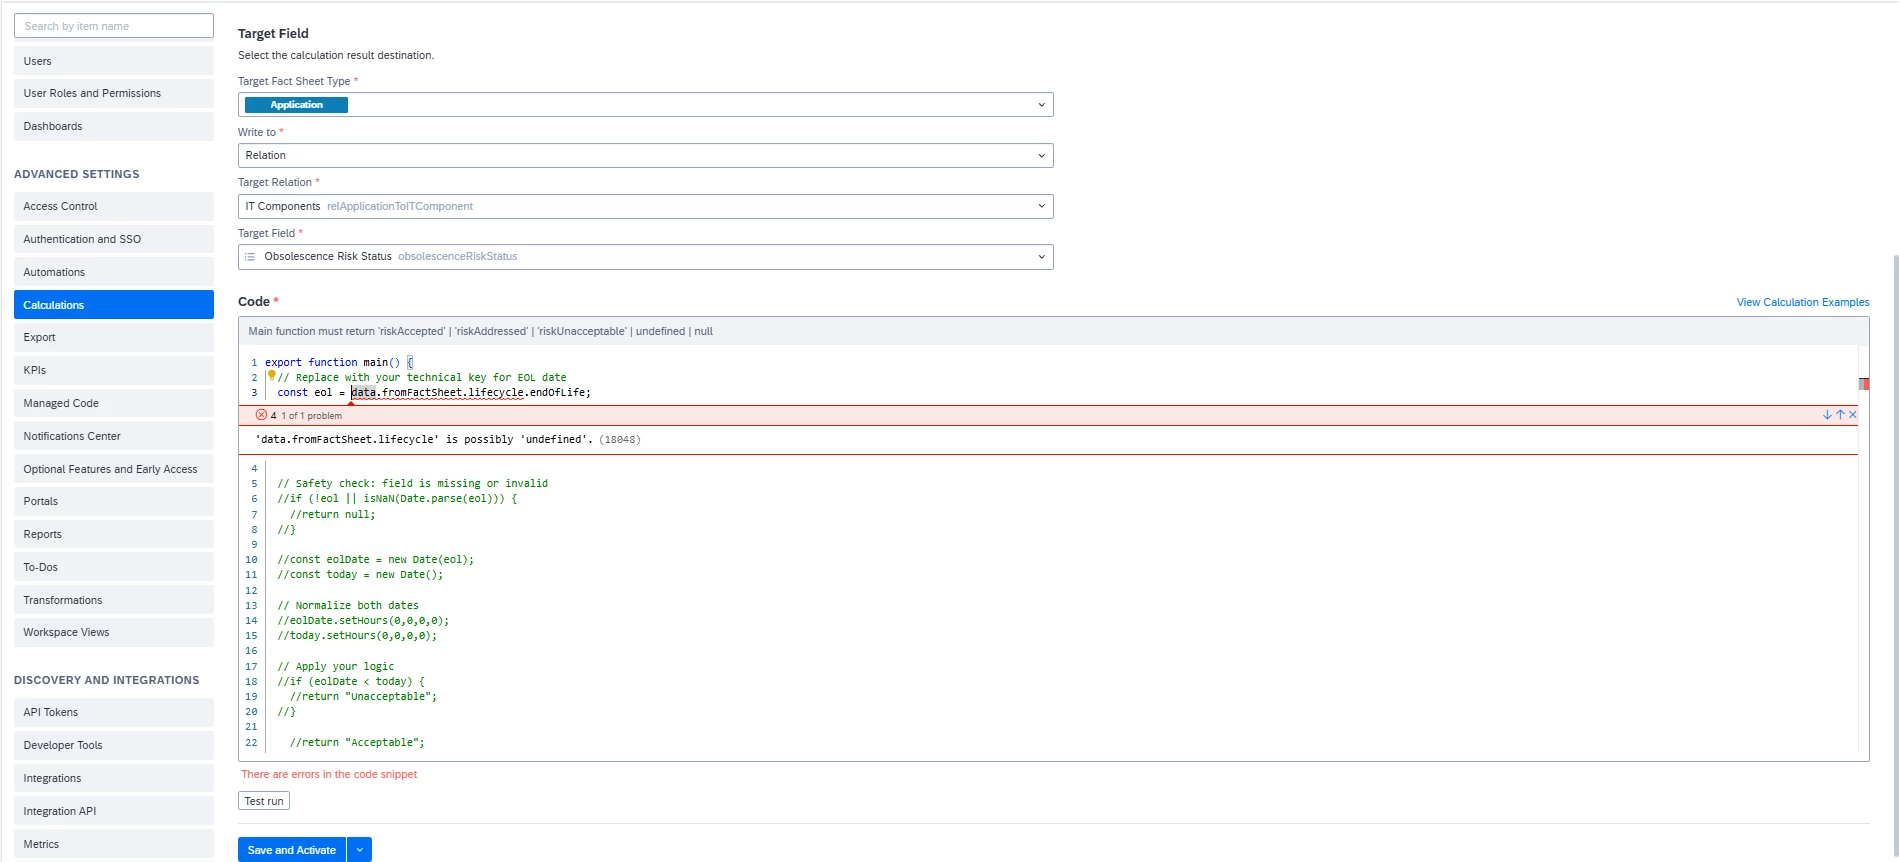Click the 'Replace with your technical key' comment
Viewport: 1899px width, 862px height.
point(422,378)
